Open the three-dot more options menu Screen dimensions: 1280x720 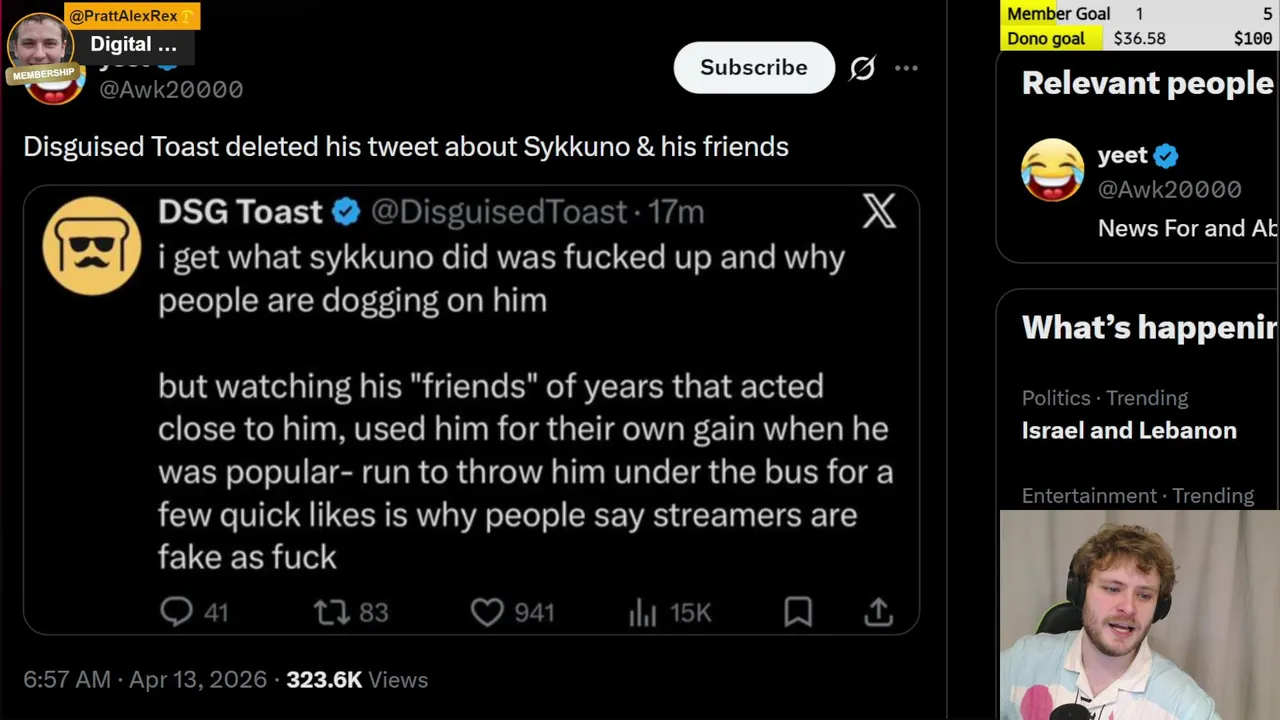tap(906, 68)
